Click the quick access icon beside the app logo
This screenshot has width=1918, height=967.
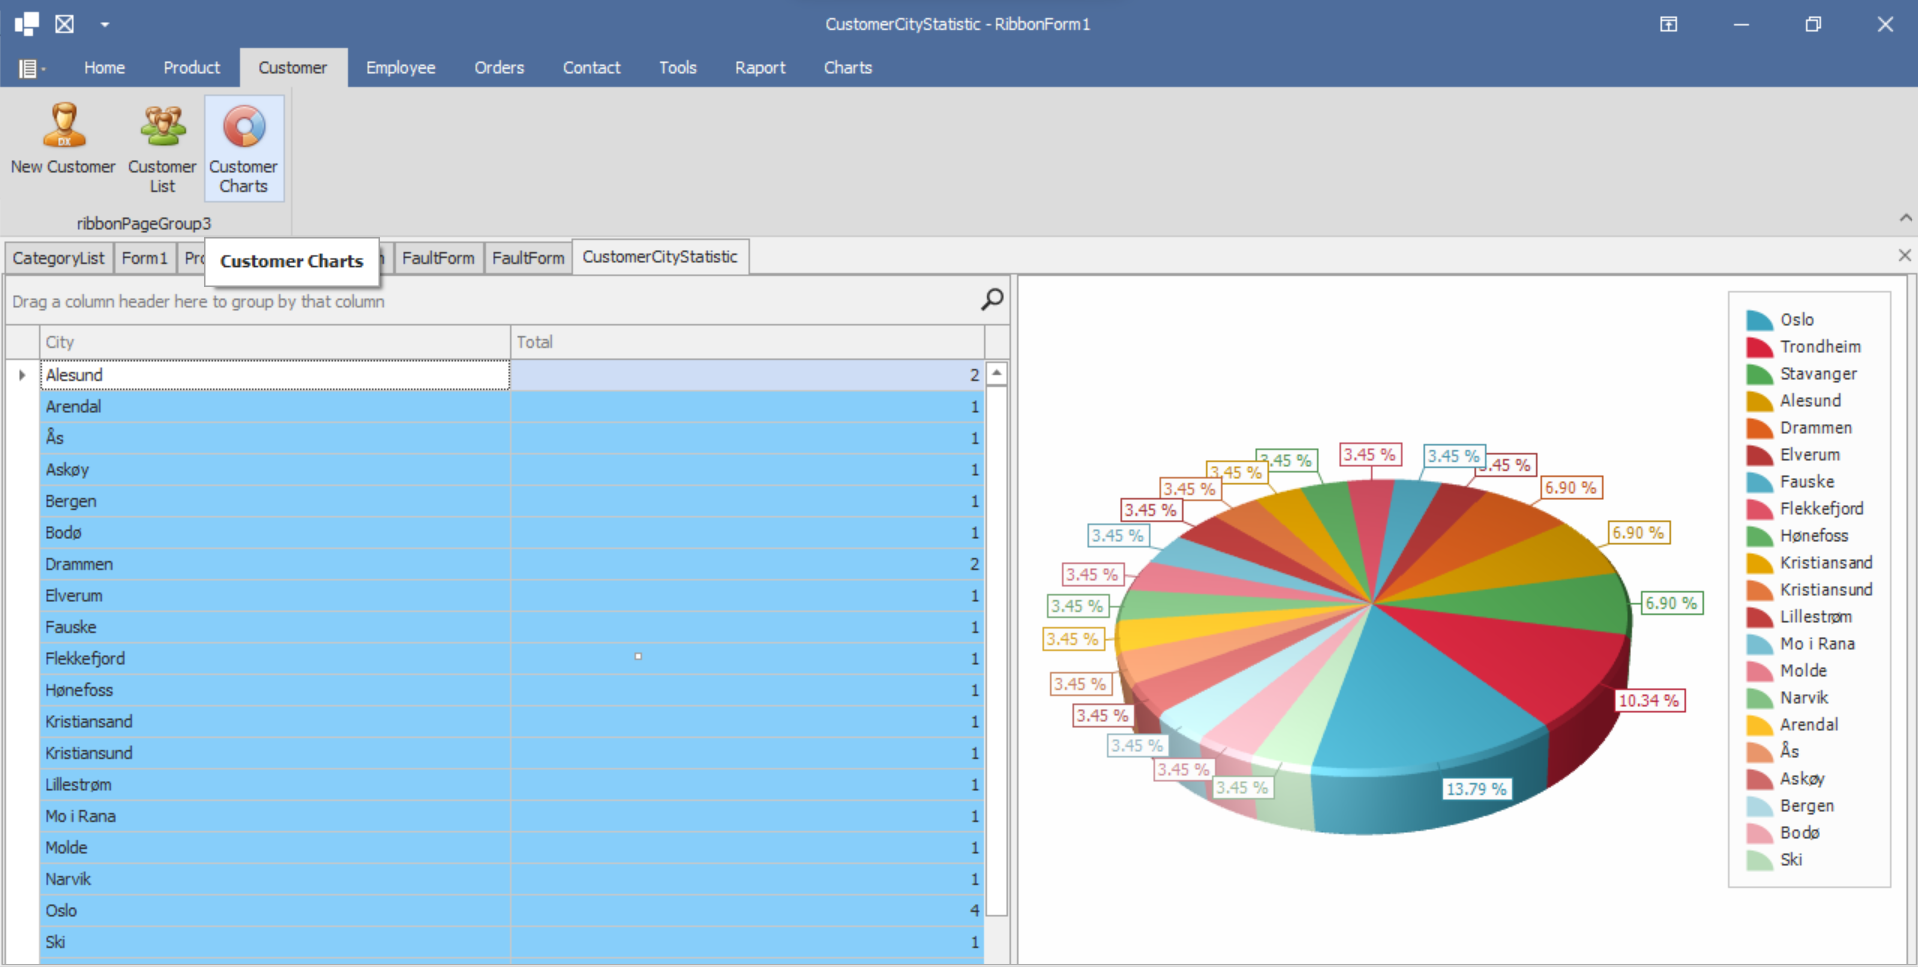[64, 24]
